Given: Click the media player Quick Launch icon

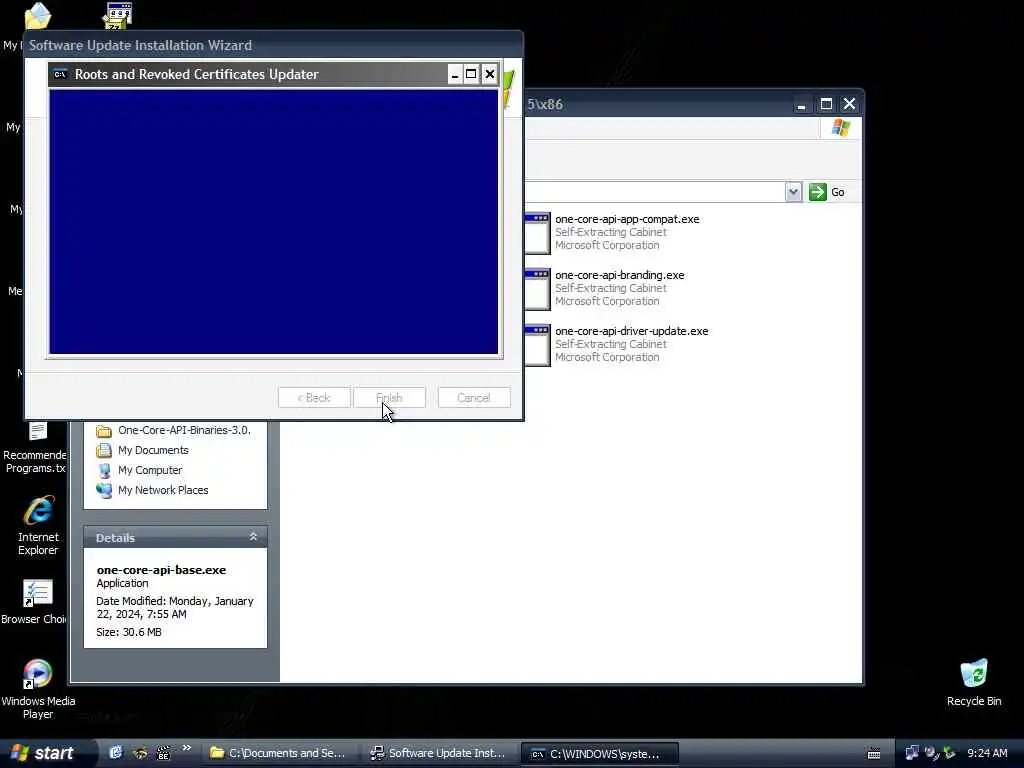Looking at the screenshot, I should click(163, 753).
